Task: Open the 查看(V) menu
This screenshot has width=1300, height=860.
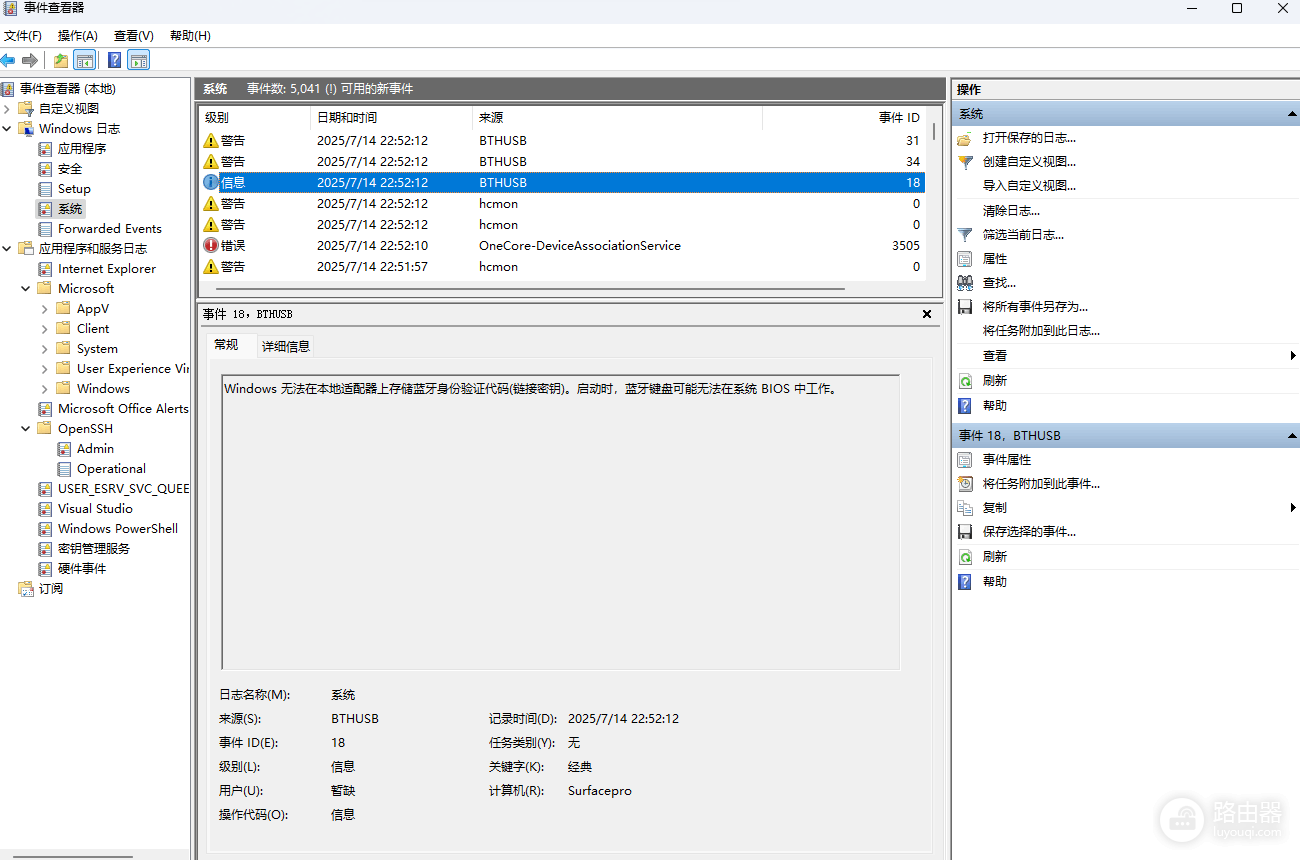Action: point(134,36)
